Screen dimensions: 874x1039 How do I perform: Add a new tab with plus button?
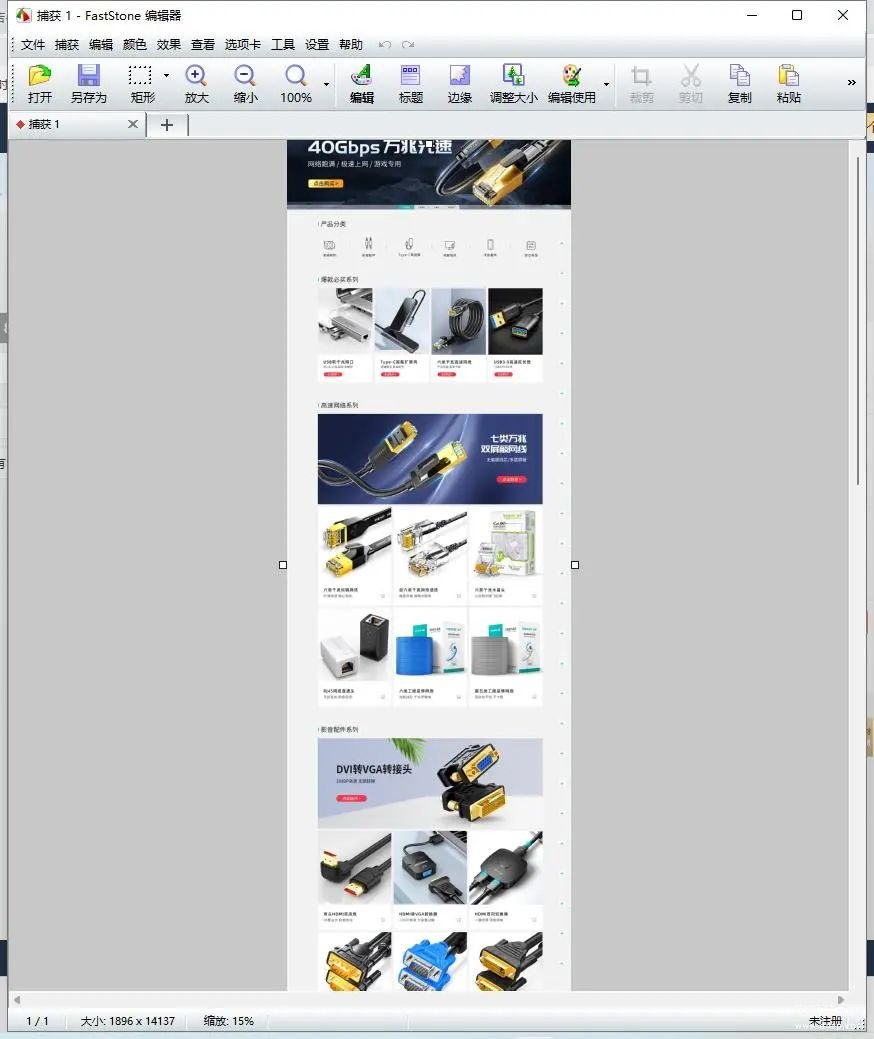[167, 125]
